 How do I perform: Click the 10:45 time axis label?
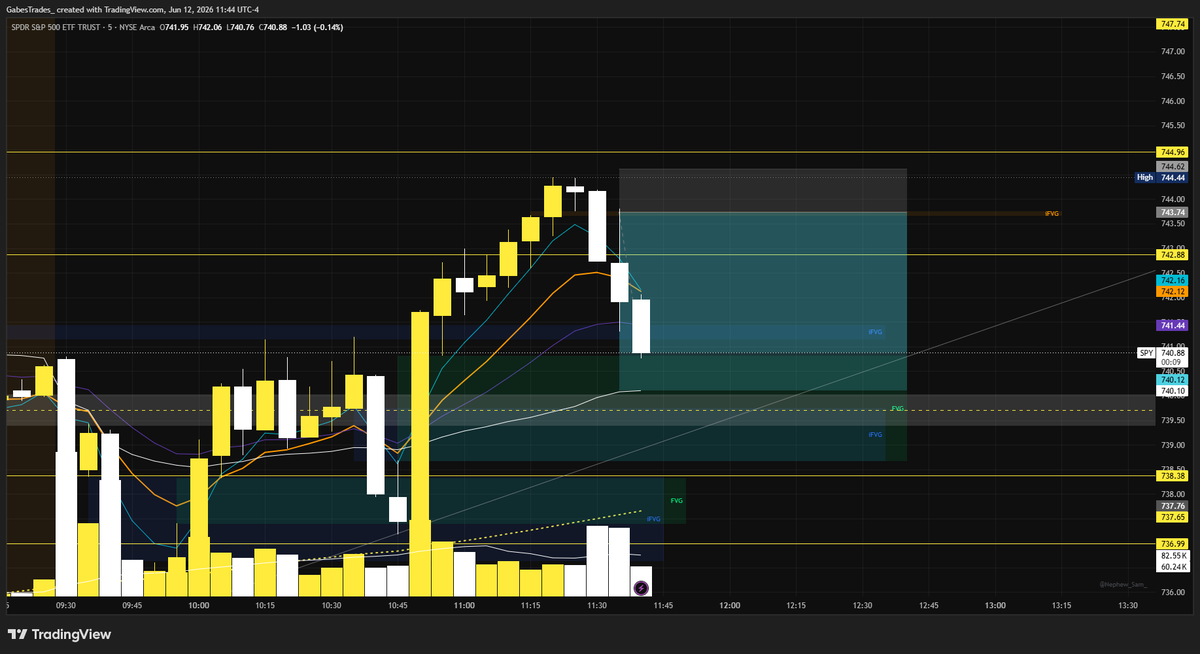[398, 605]
